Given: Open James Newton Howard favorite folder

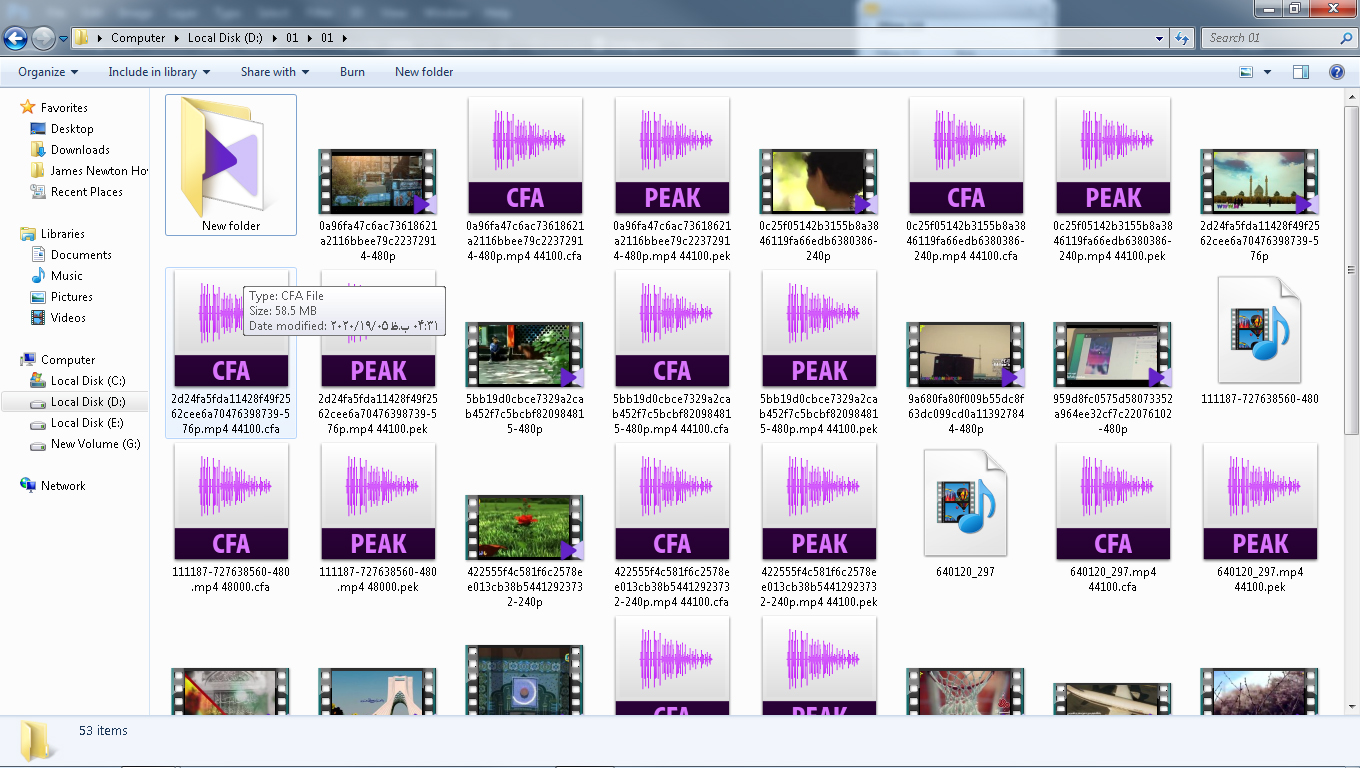Looking at the screenshot, I should 89,171.
